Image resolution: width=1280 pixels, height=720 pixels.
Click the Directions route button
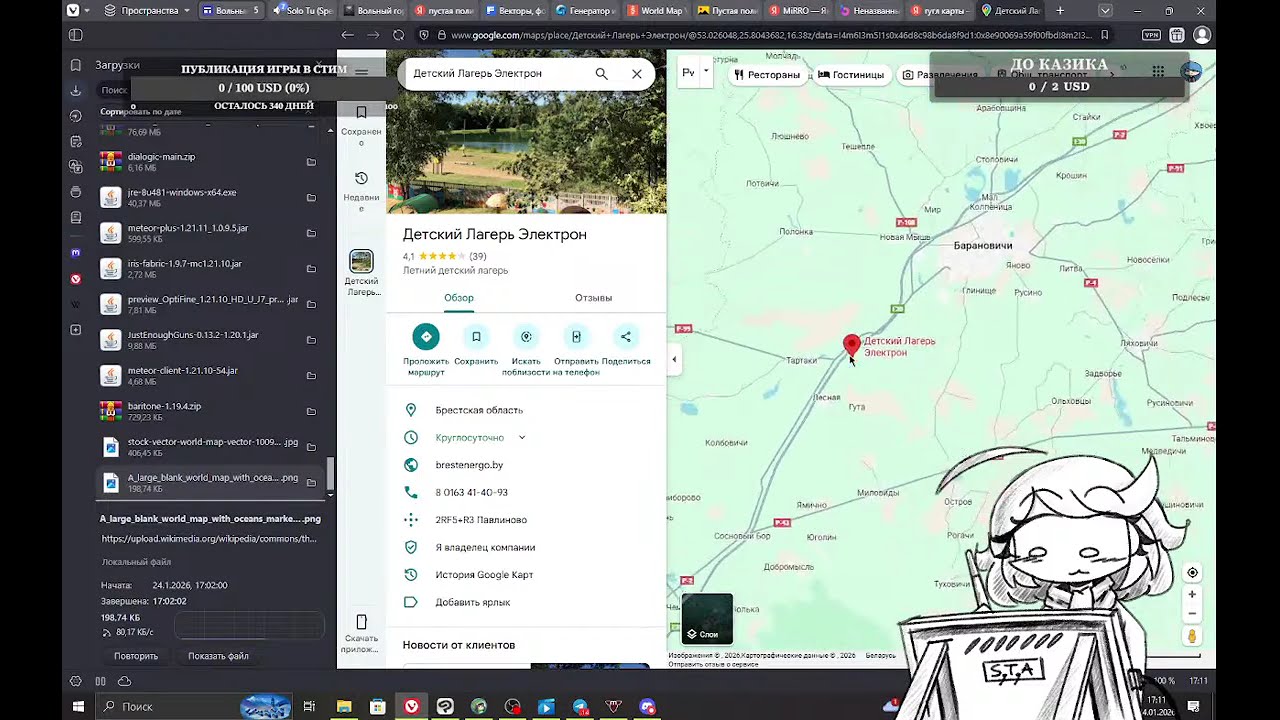[426, 337]
